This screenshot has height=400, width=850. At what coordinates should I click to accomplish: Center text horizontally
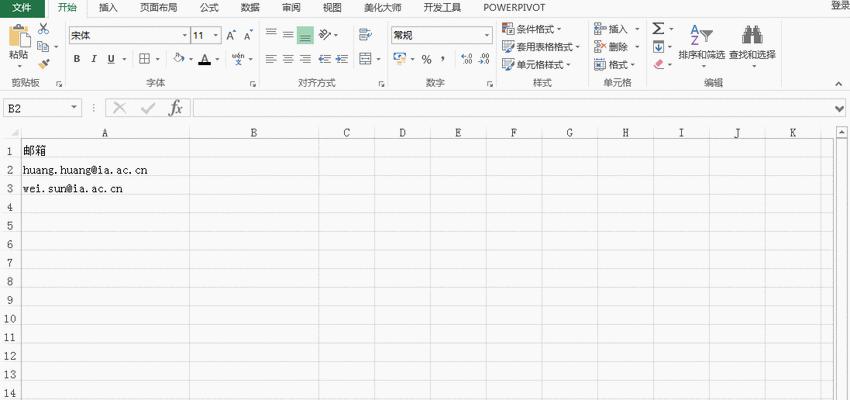(x=288, y=59)
